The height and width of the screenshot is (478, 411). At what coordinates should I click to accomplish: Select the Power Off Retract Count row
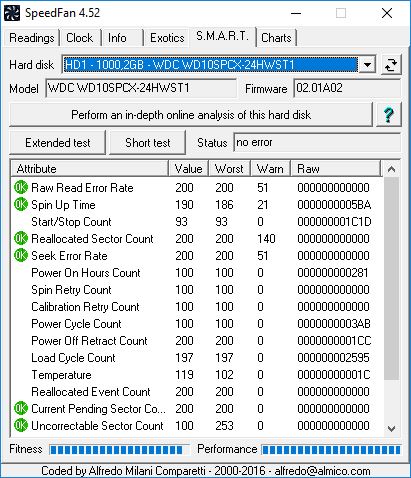point(197,341)
